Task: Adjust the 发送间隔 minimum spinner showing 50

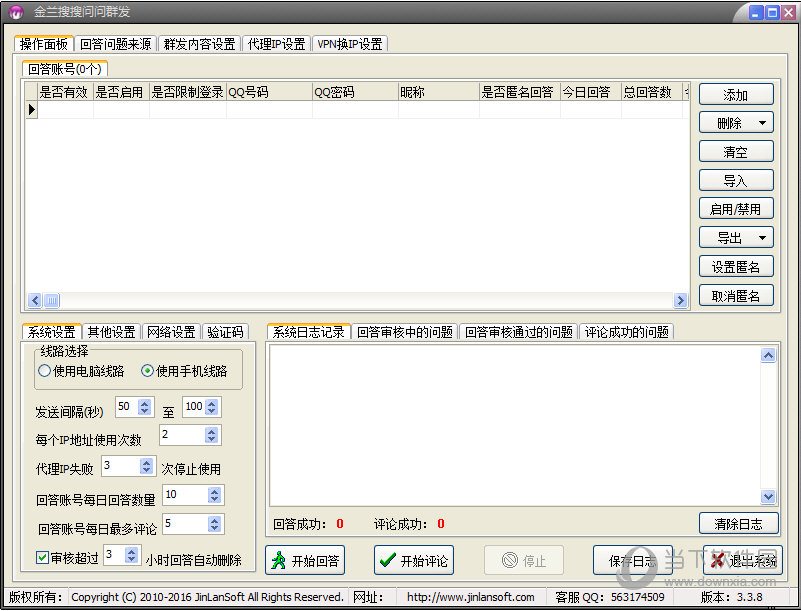Action: click(x=145, y=407)
